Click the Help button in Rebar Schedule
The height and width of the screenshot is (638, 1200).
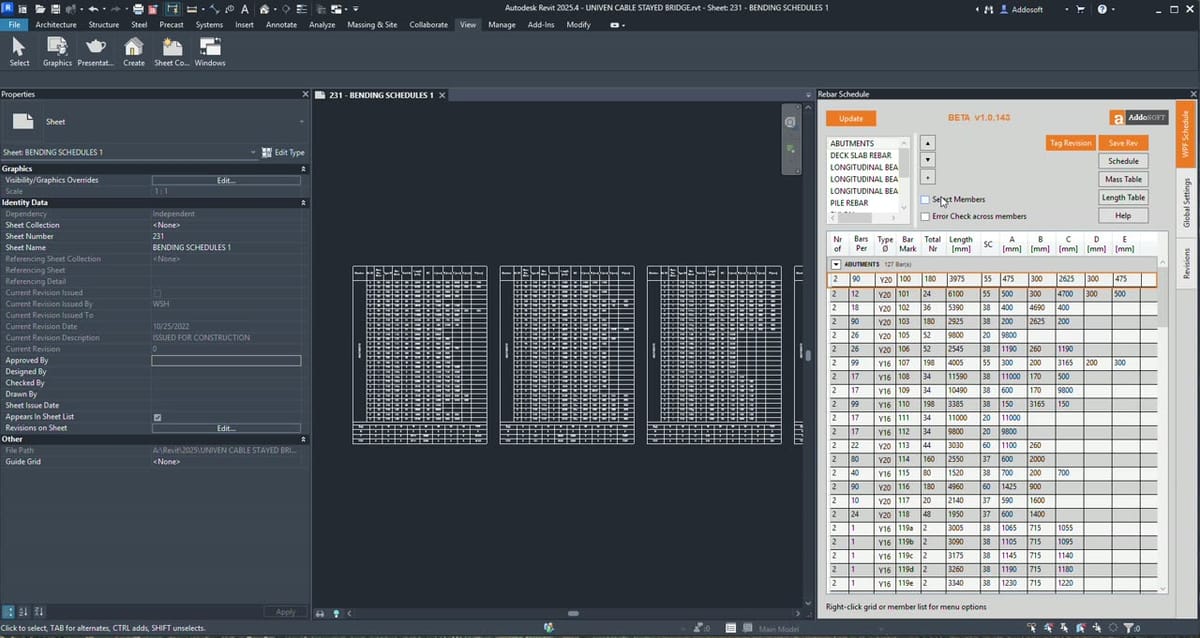1124,215
